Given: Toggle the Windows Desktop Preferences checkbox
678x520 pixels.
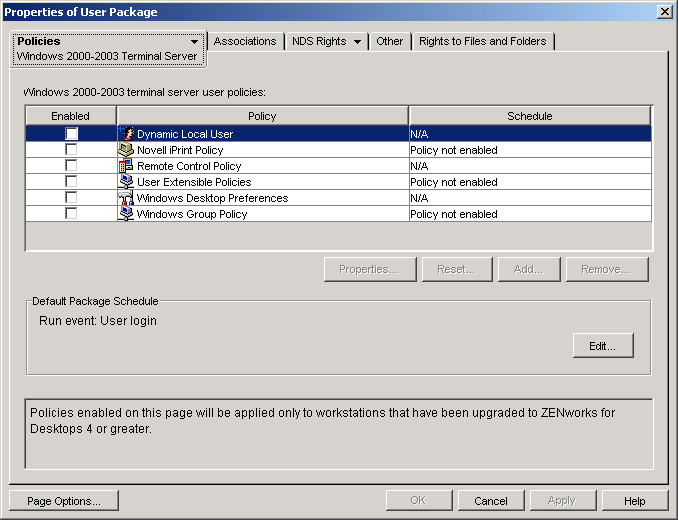Looking at the screenshot, I should (x=71, y=198).
